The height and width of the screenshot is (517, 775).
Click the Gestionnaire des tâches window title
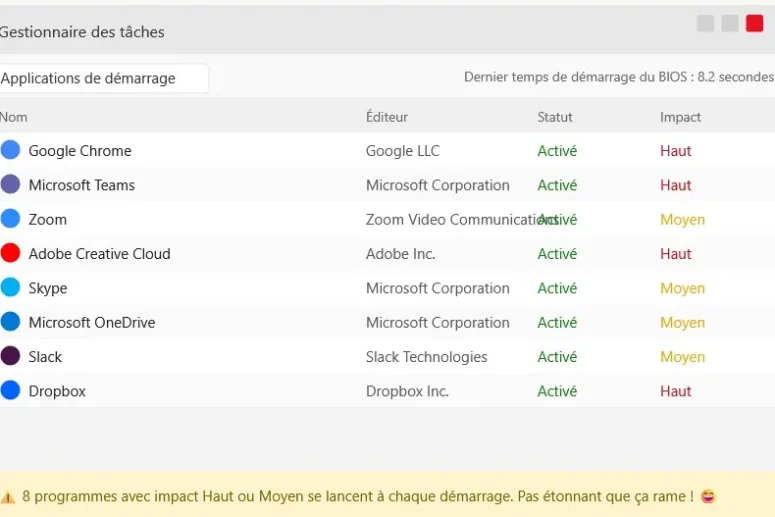(x=82, y=32)
